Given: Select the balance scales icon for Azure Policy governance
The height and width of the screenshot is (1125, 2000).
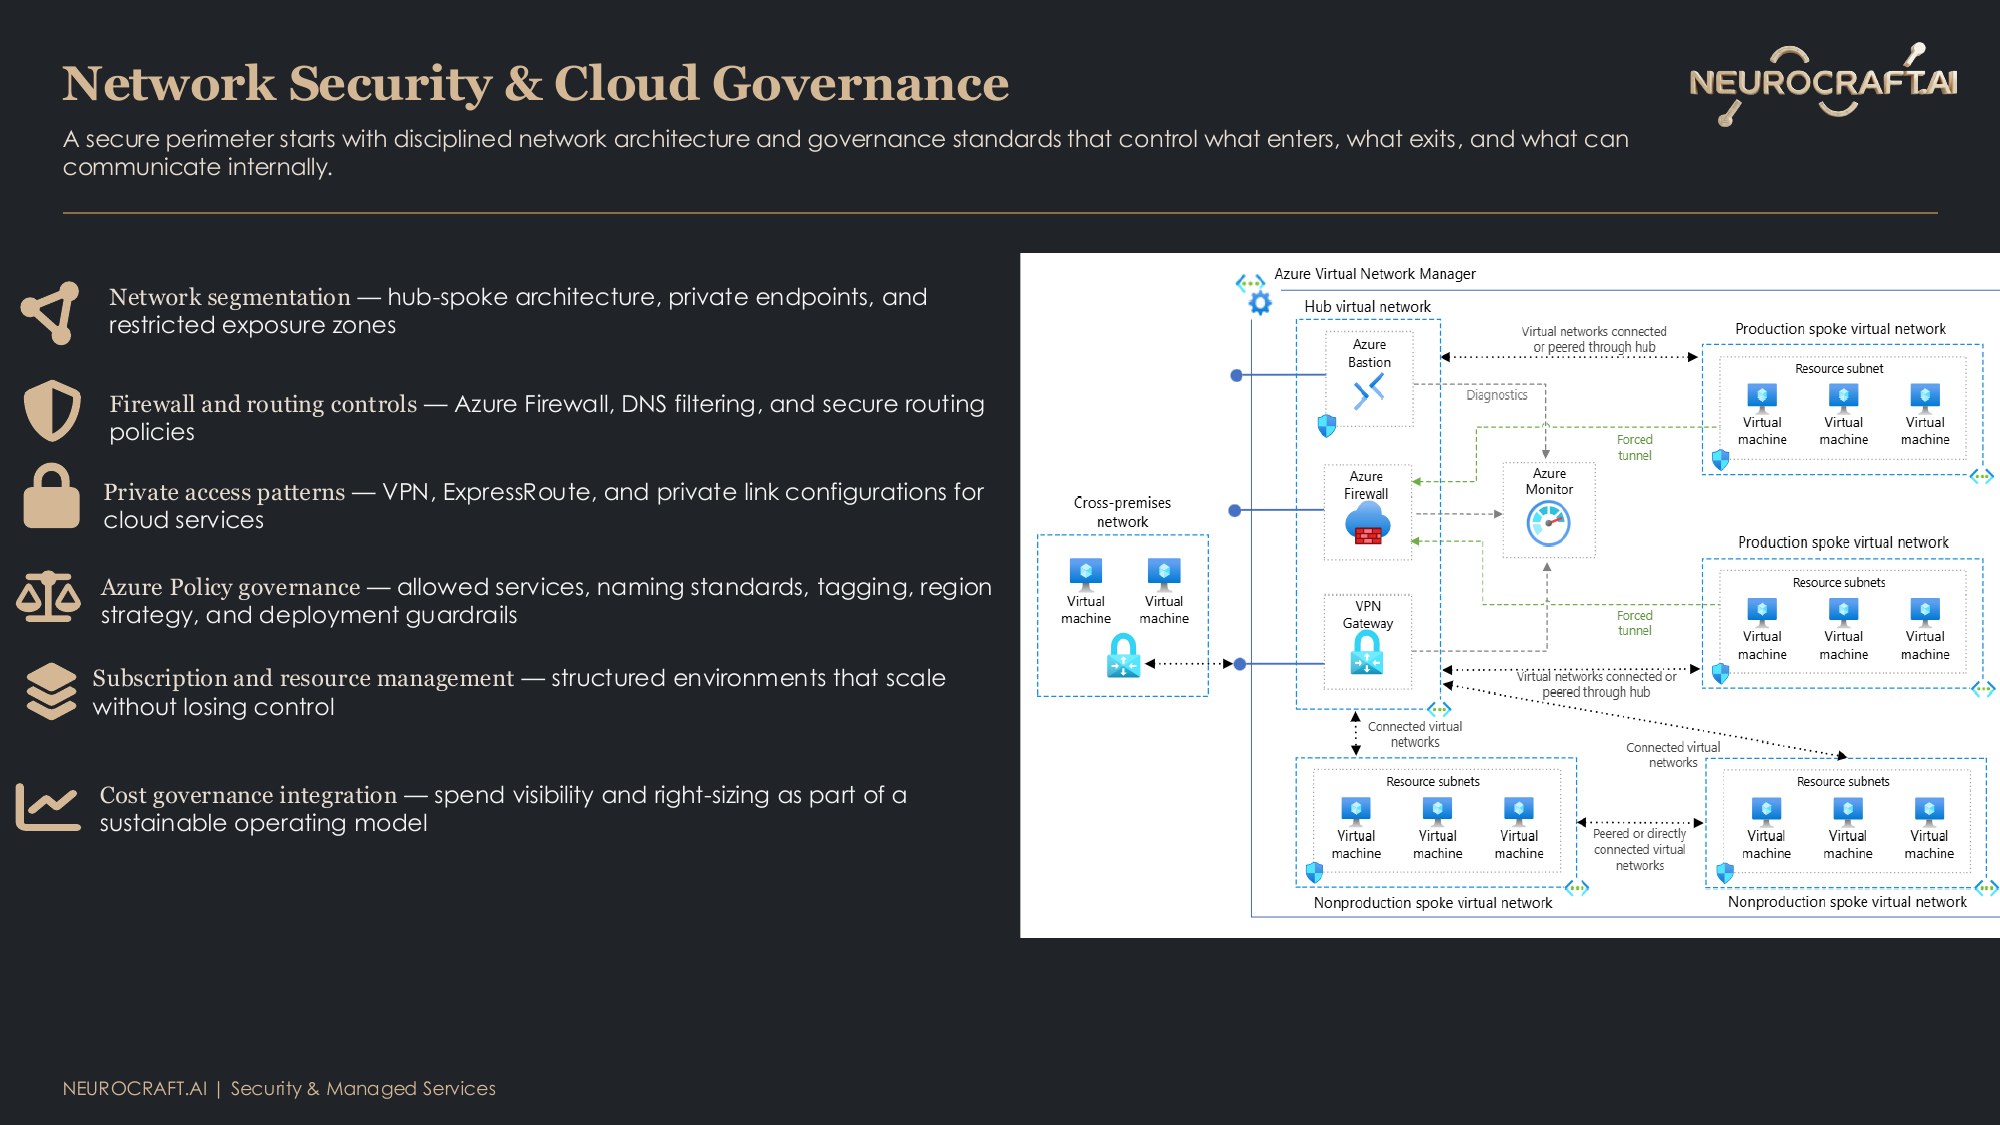Looking at the screenshot, I should click(48, 597).
